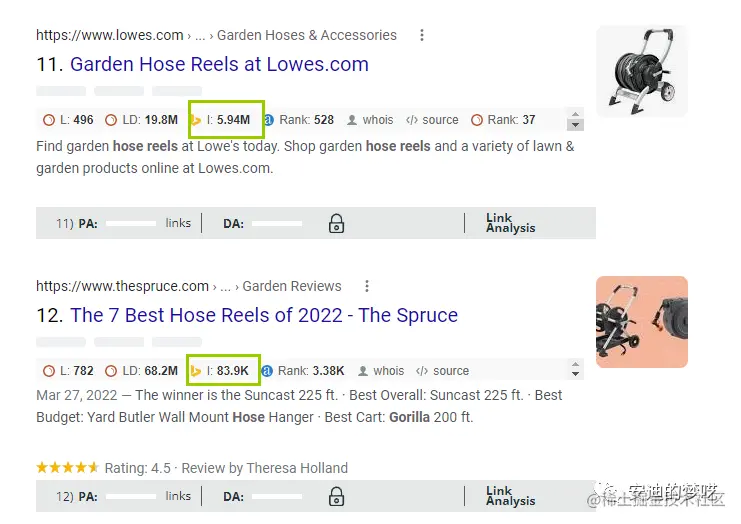Image resolution: width=741 pixels, height=524 pixels.
Task: Click the Bing index I: 5.94M metric
Action: 222,120
